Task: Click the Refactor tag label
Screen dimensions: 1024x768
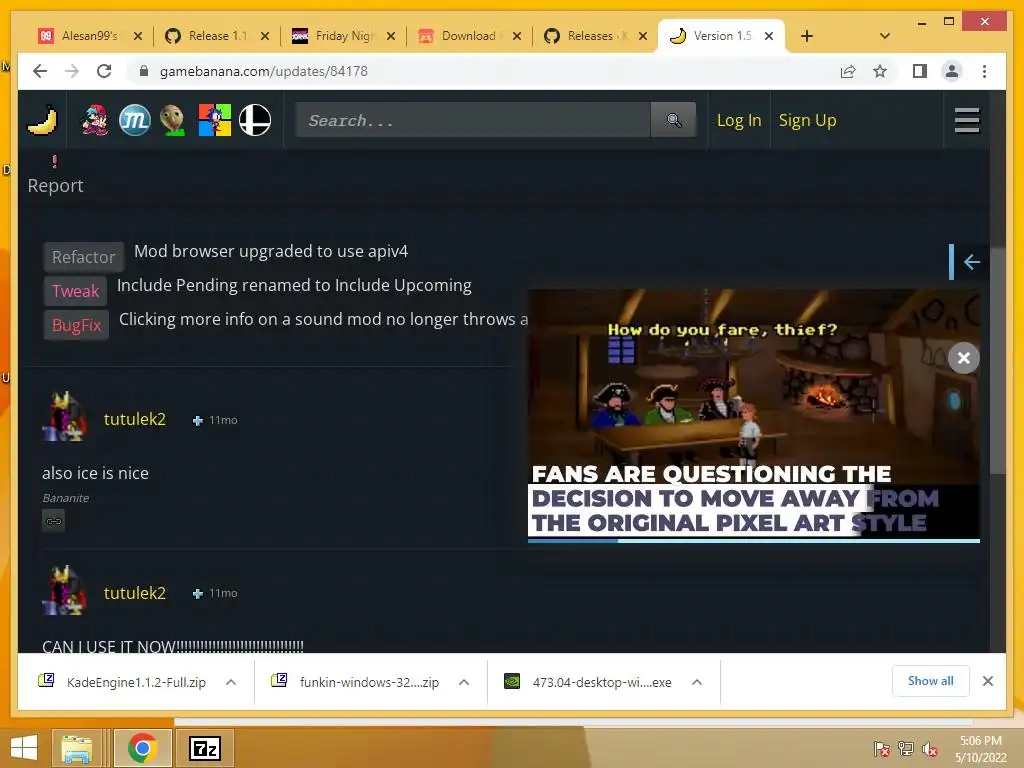Action: point(84,257)
